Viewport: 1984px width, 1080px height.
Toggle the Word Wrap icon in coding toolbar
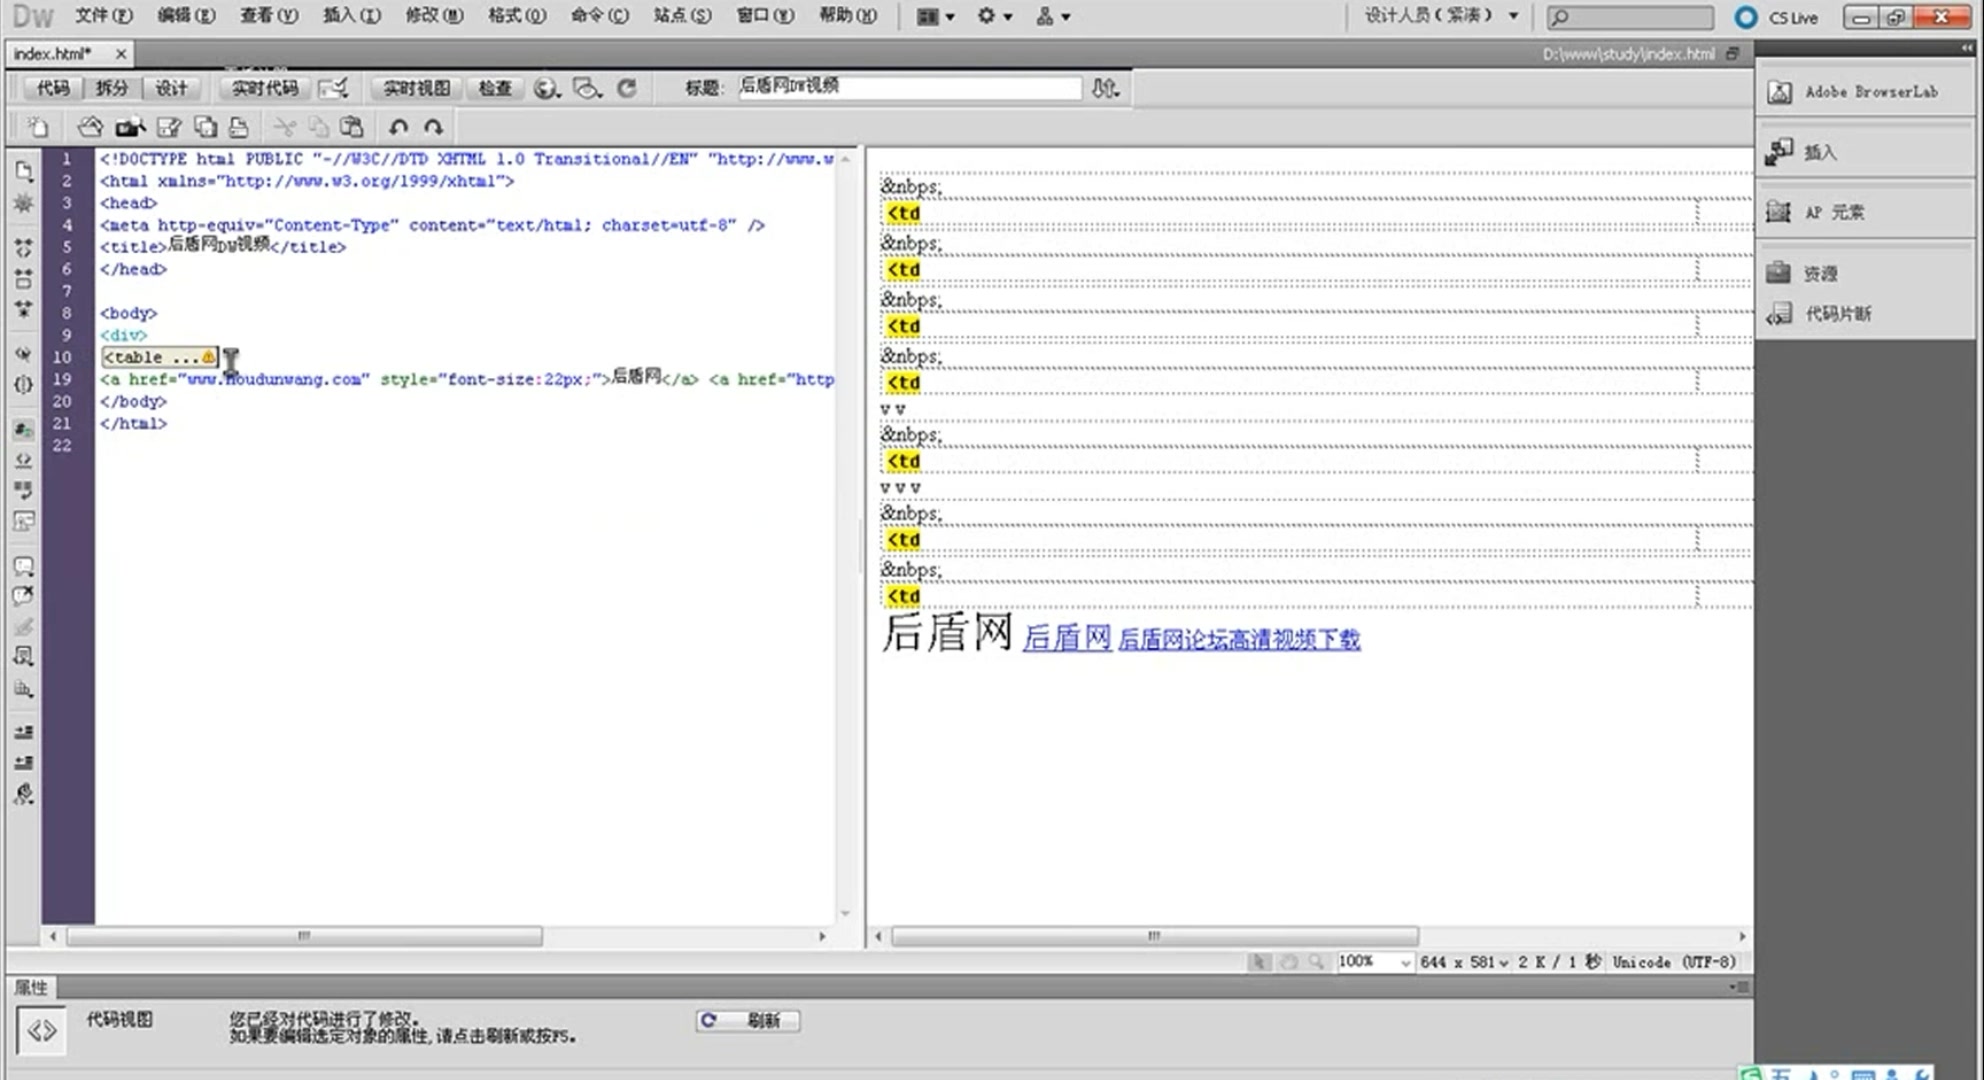tap(24, 491)
